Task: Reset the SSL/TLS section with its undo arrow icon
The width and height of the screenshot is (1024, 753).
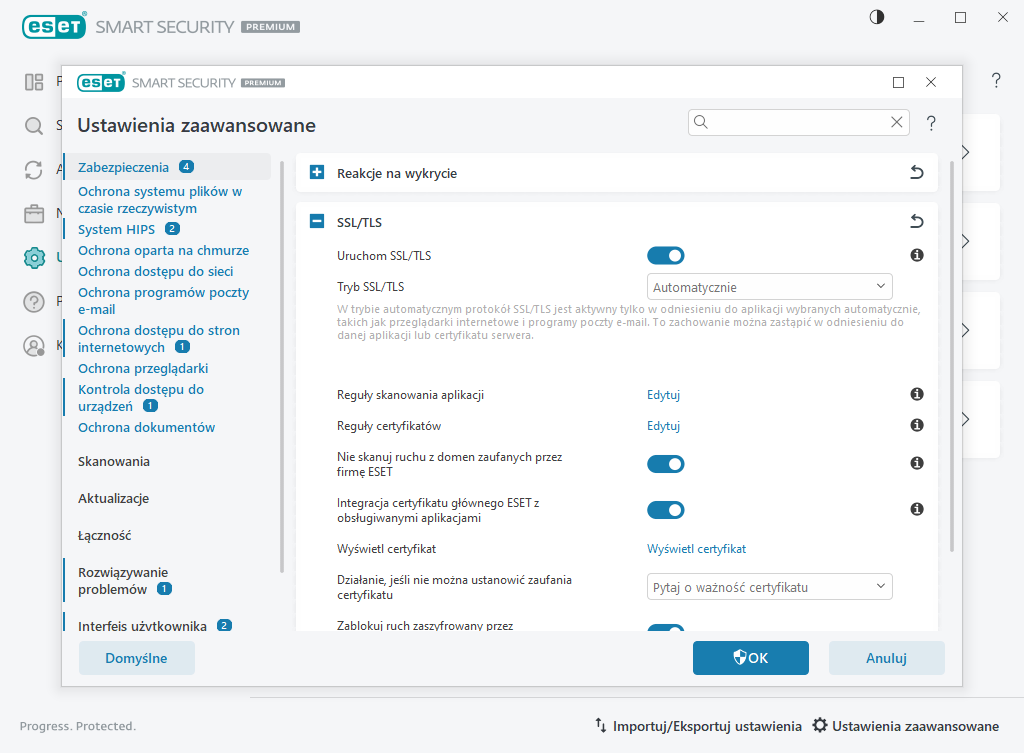Action: tap(916, 221)
